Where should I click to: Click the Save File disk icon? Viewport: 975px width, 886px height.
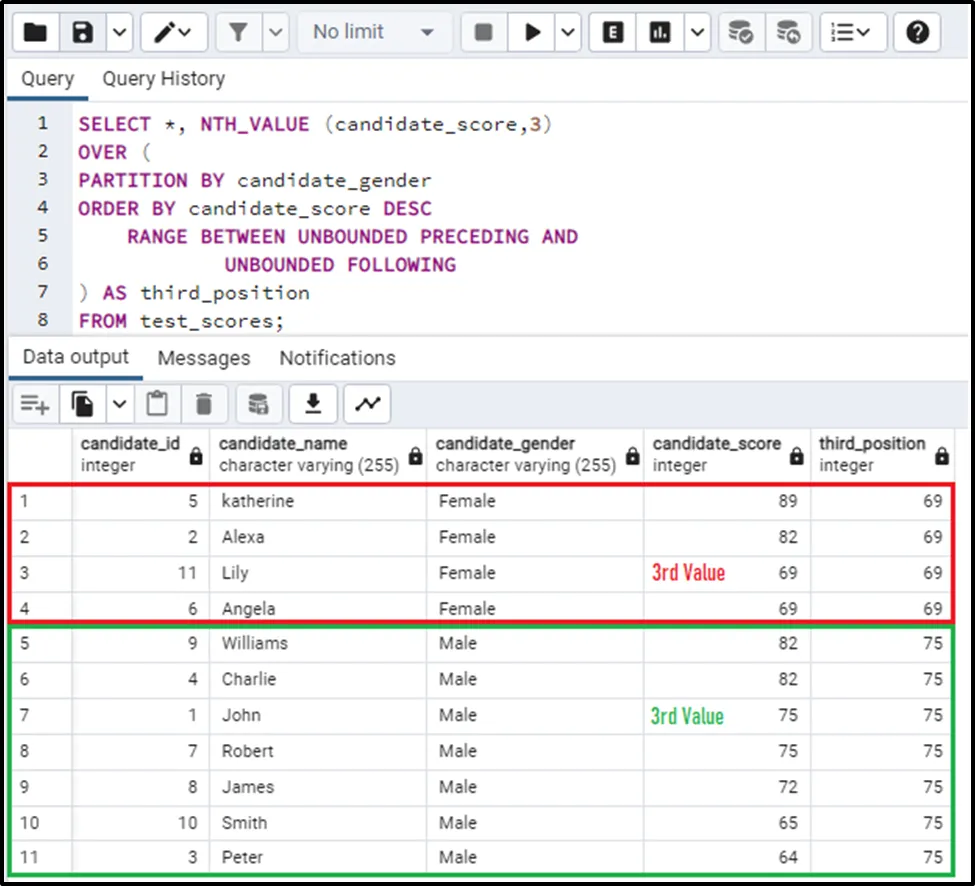pyautogui.click(x=83, y=33)
